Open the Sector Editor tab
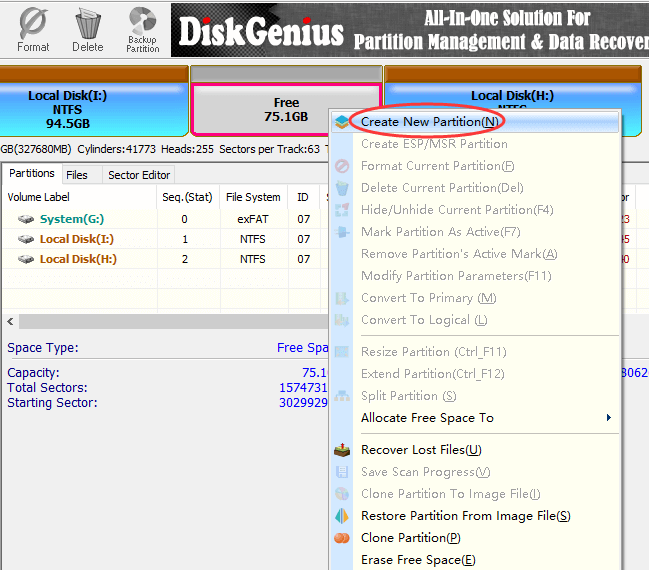Viewport: 649px width, 570px height. coord(138,175)
